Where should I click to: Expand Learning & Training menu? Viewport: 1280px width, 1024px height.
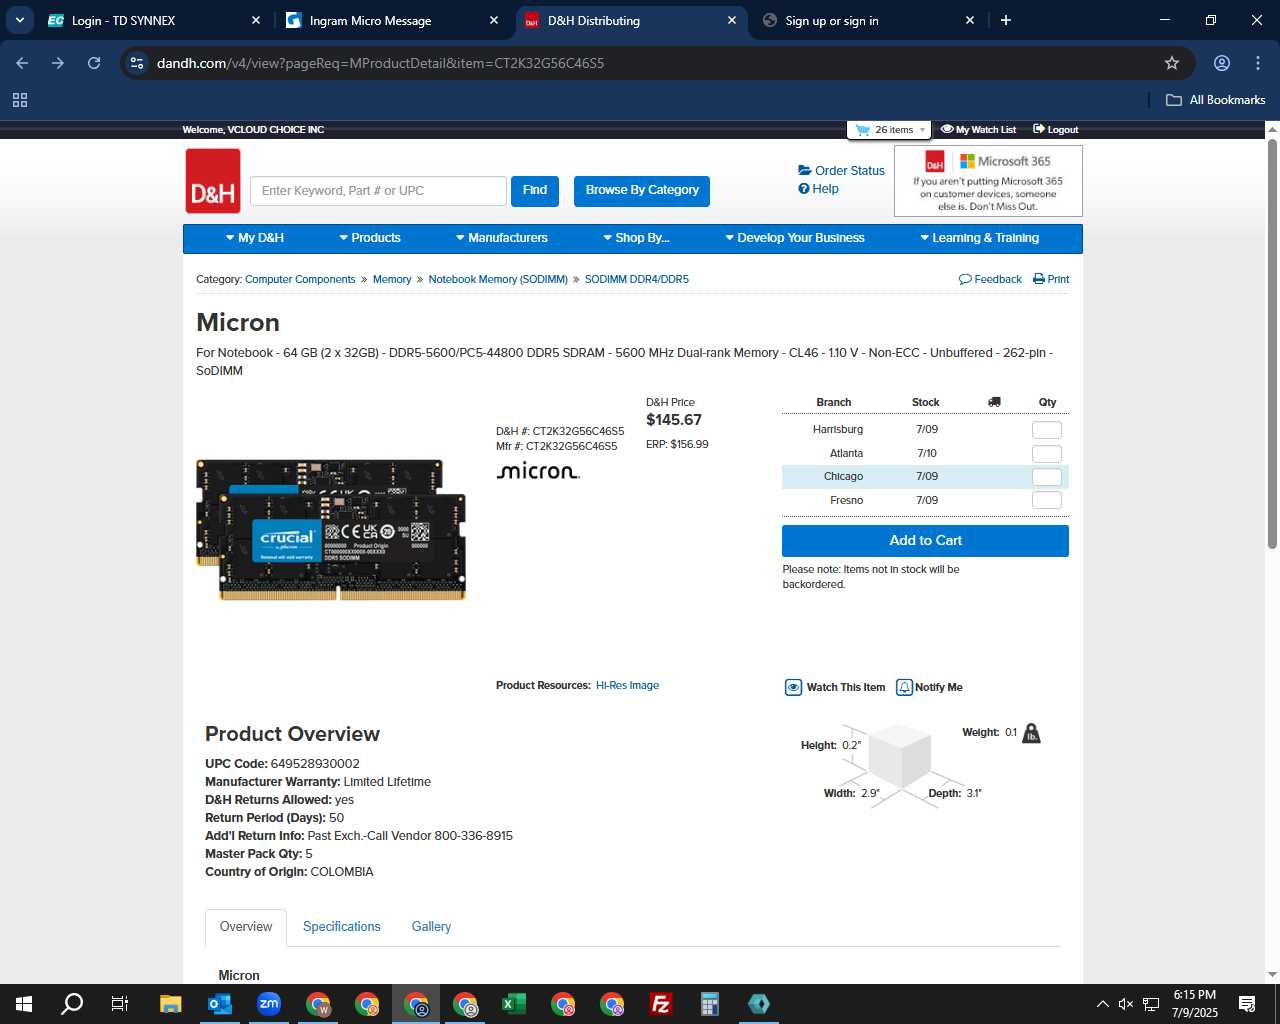979,238
